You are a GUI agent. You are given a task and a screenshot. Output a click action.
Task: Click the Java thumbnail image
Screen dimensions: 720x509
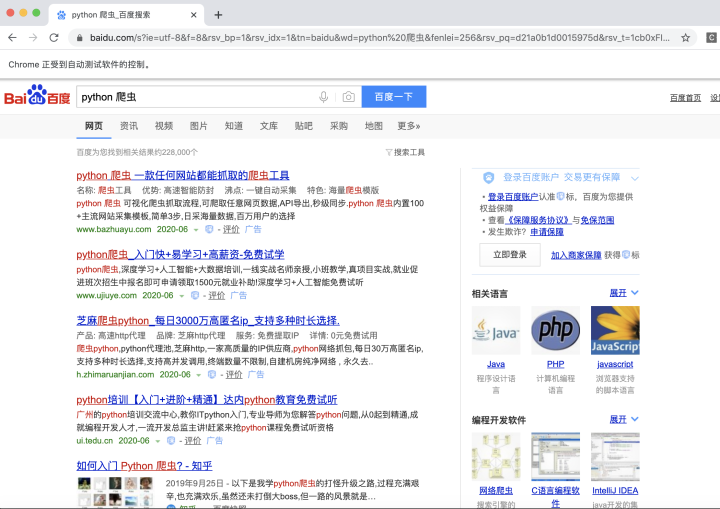click(496, 330)
